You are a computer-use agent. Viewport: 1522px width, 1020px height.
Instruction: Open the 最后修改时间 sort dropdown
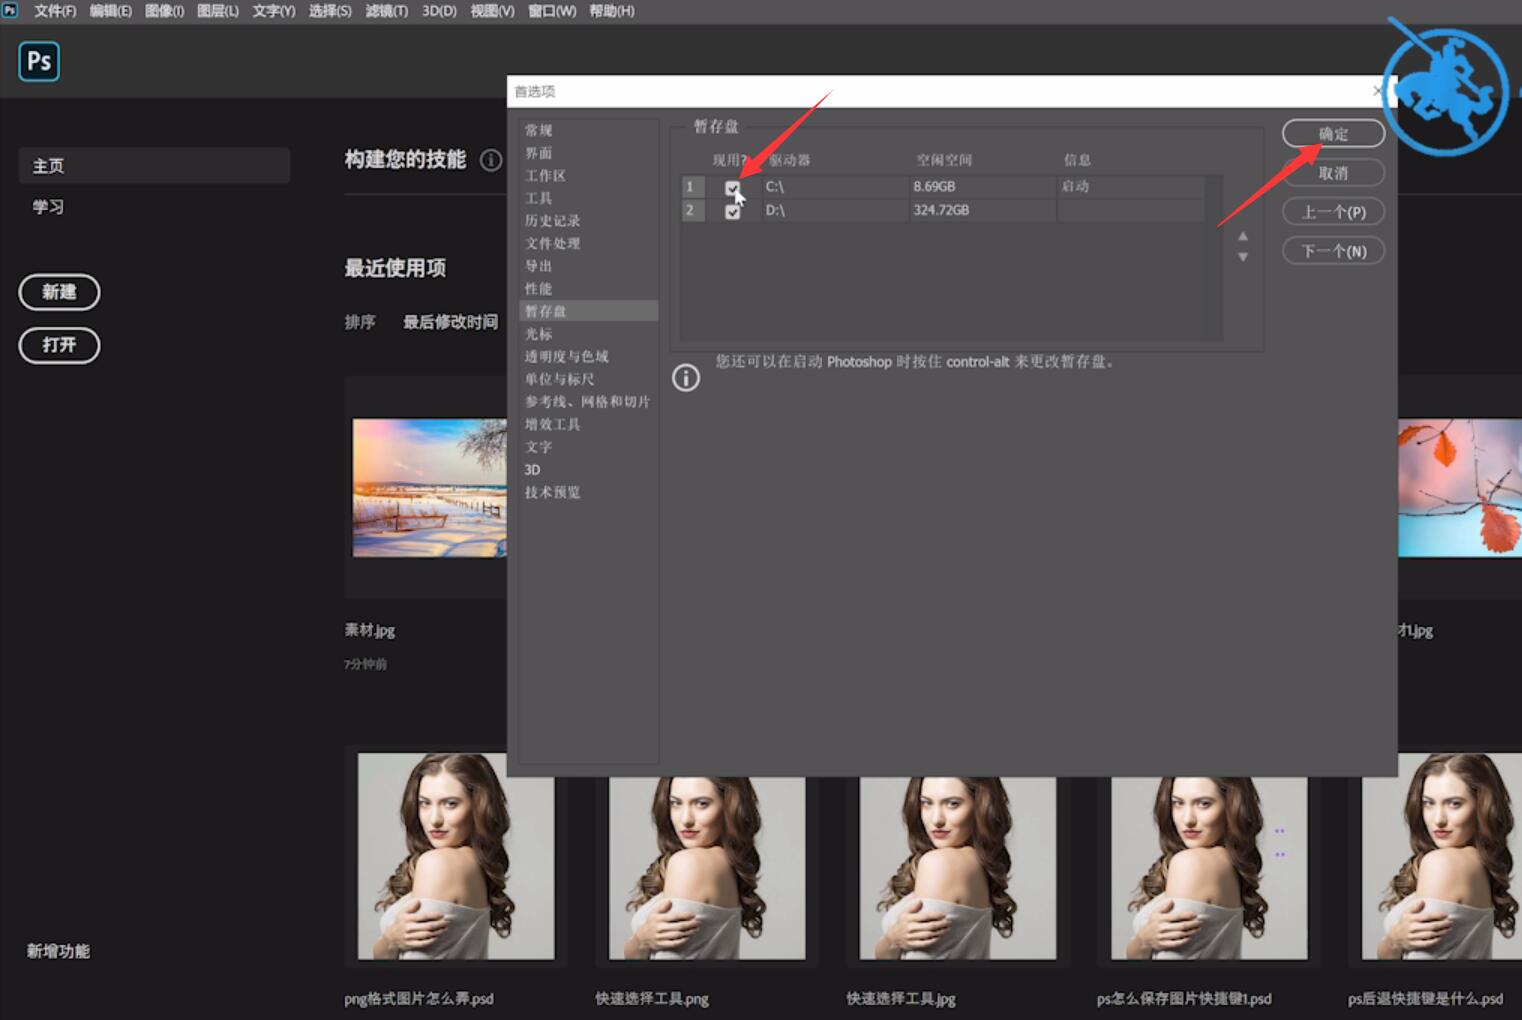coord(450,322)
